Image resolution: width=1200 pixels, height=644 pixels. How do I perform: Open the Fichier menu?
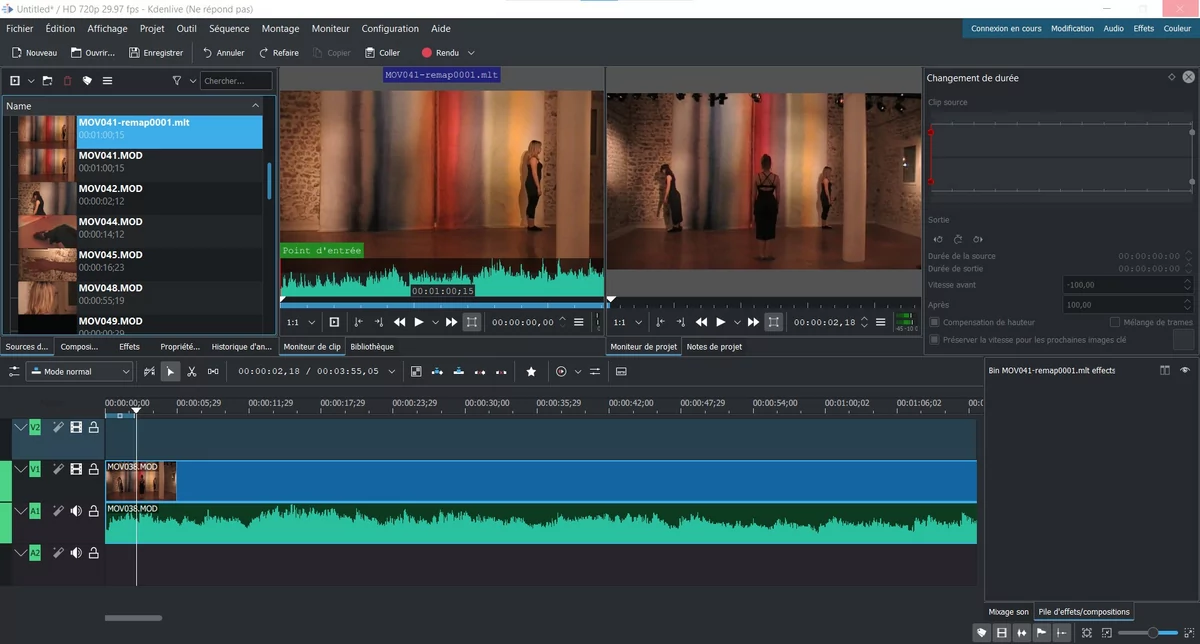(19, 29)
